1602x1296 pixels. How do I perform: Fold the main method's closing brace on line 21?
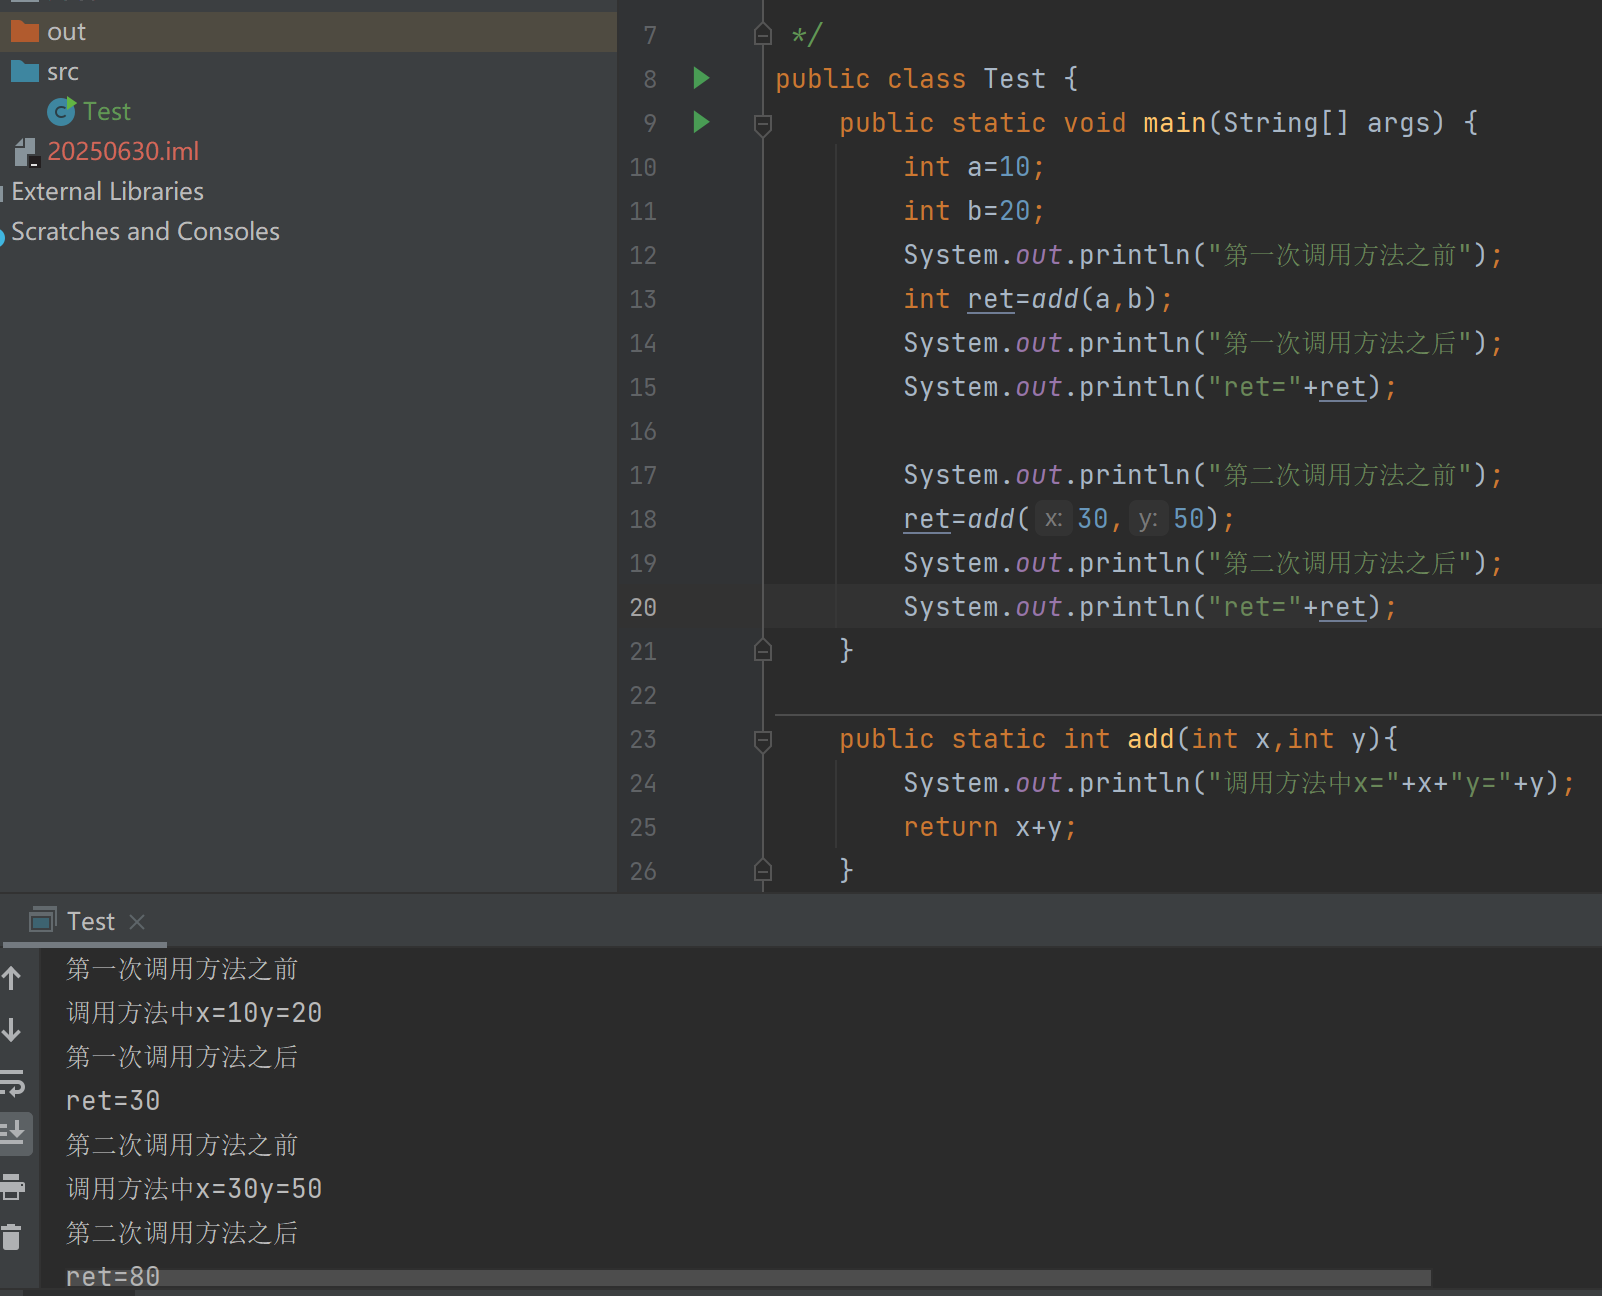[x=762, y=651]
